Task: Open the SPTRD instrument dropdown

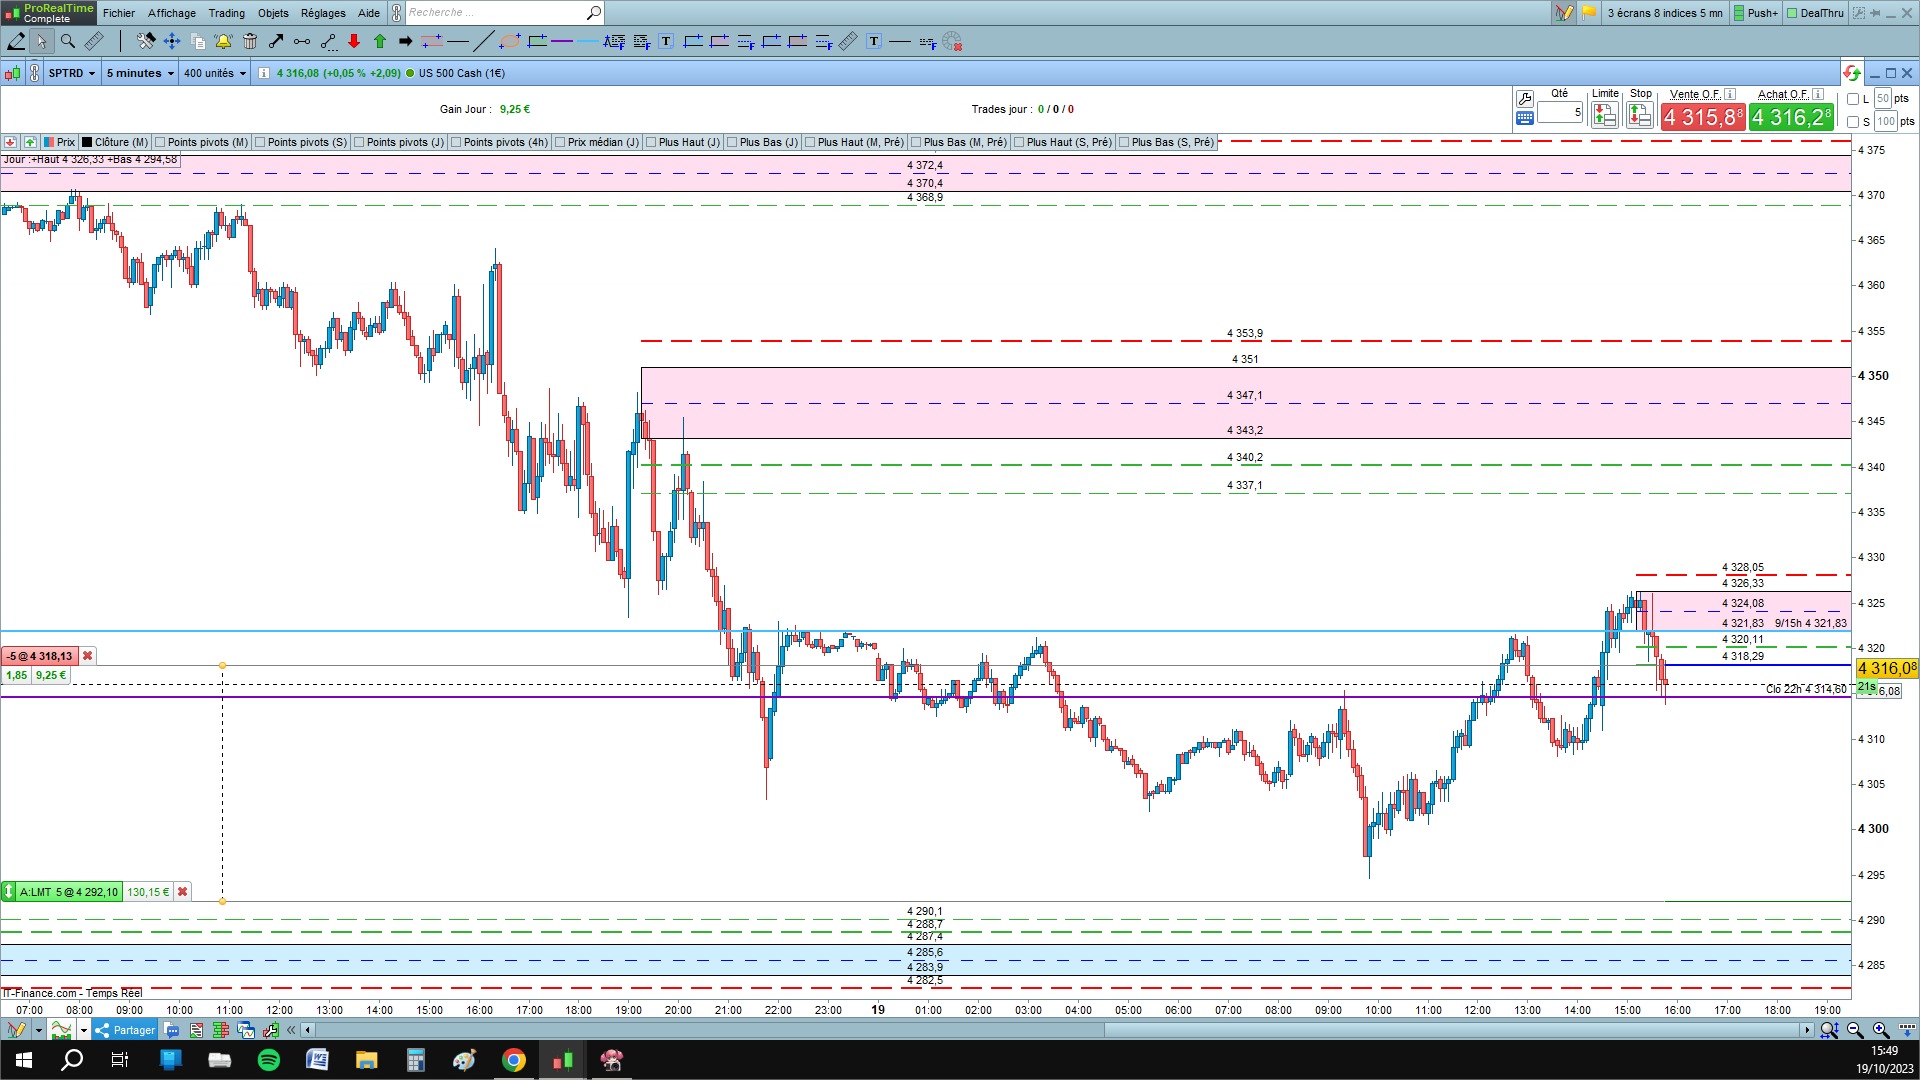Action: point(72,73)
